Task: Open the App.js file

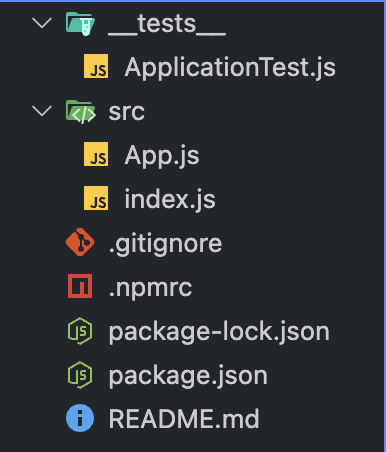Action: tap(162, 156)
